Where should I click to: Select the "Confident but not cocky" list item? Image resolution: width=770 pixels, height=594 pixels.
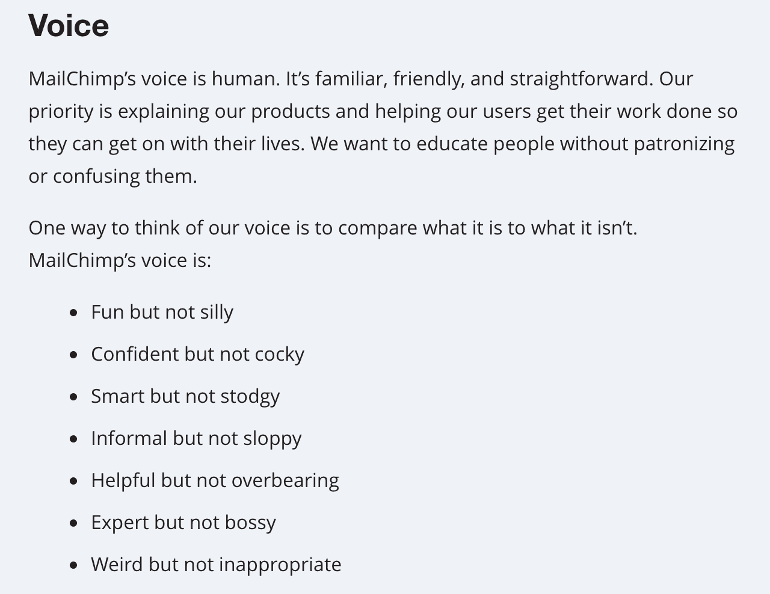[x=197, y=354]
